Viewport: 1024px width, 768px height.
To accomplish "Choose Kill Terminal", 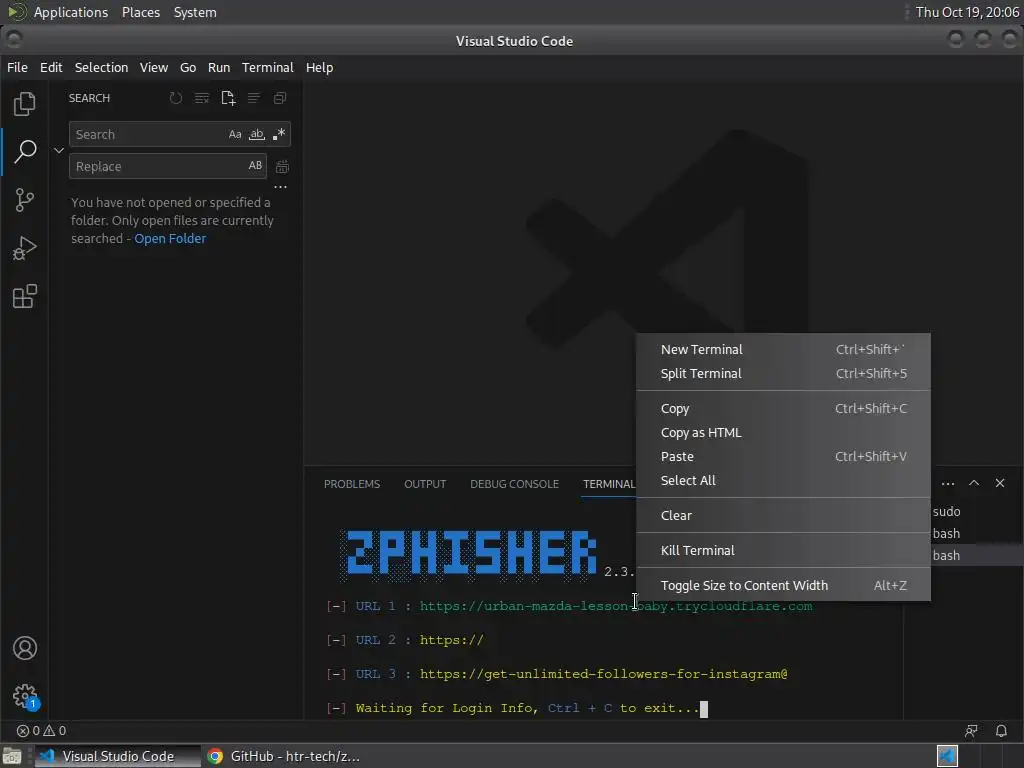I will pyautogui.click(x=783, y=551).
